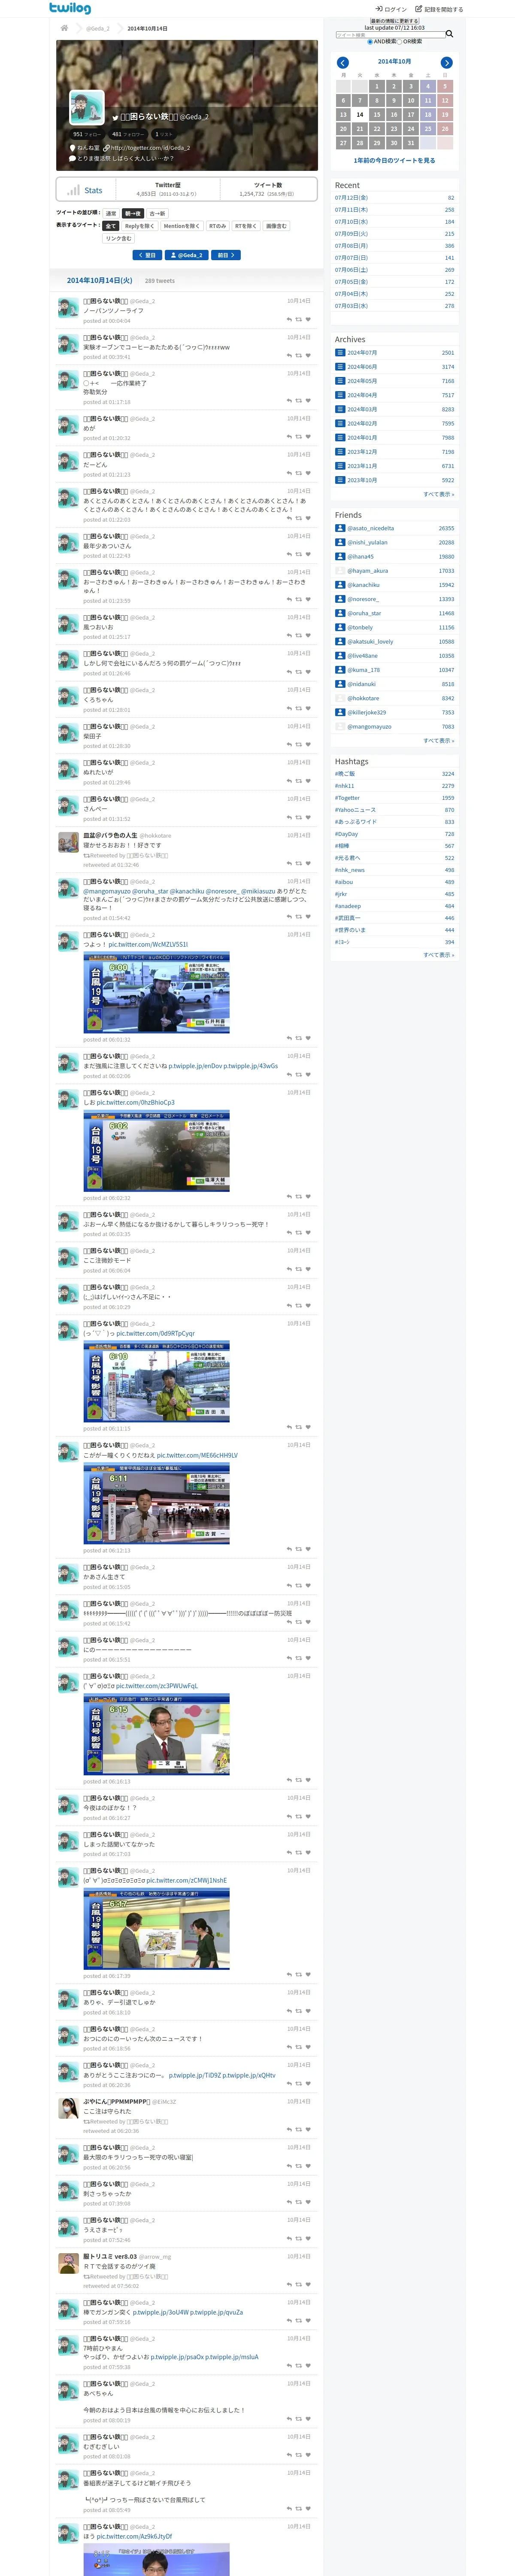Open the #nhk11 hashtag
This screenshot has height=2576, width=515.
[x=345, y=786]
